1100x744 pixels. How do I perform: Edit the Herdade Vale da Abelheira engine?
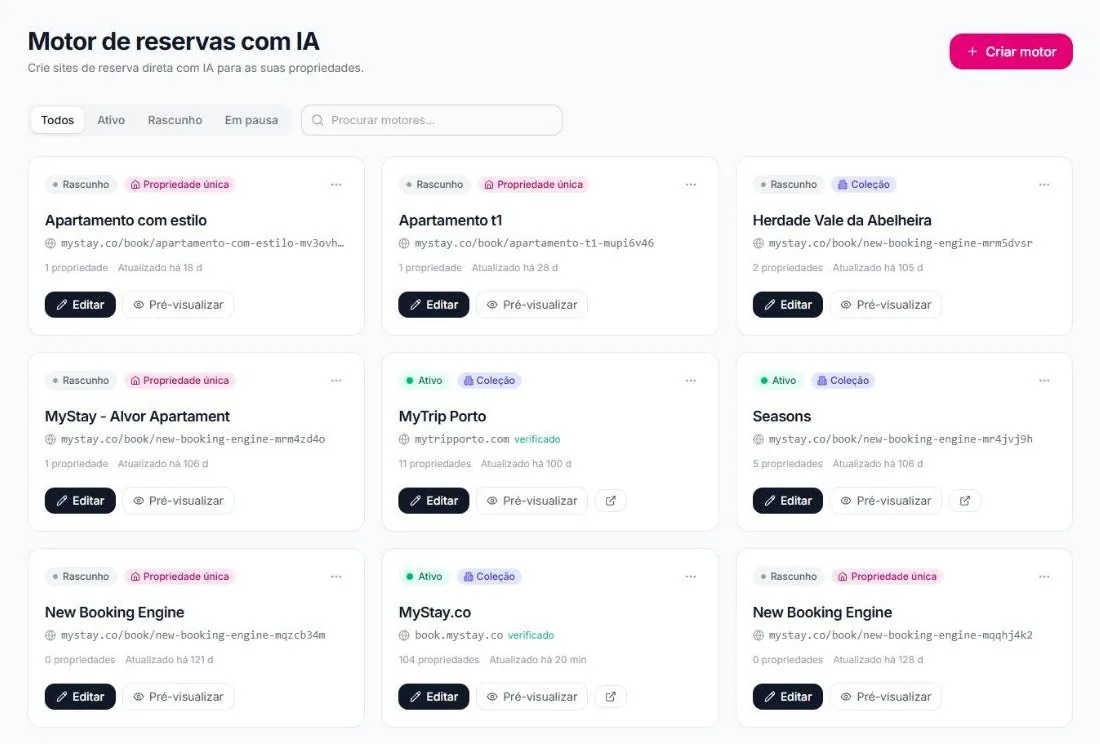[x=788, y=304]
